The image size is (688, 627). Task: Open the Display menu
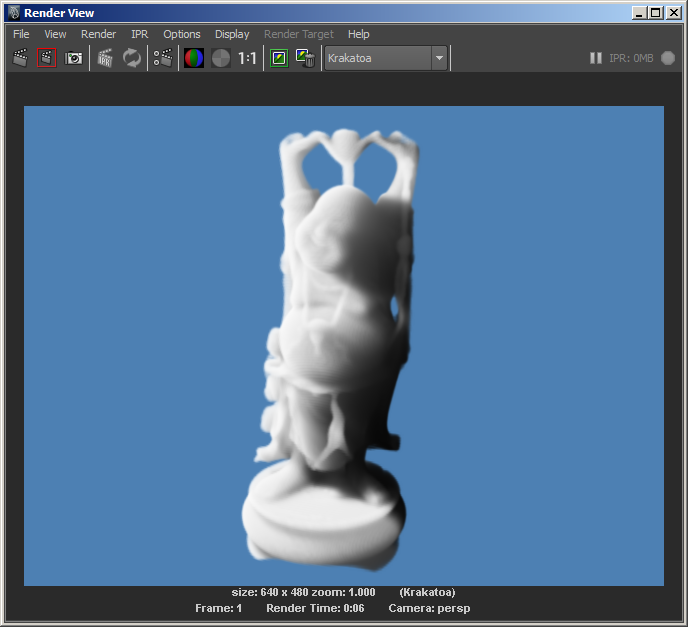[232, 34]
